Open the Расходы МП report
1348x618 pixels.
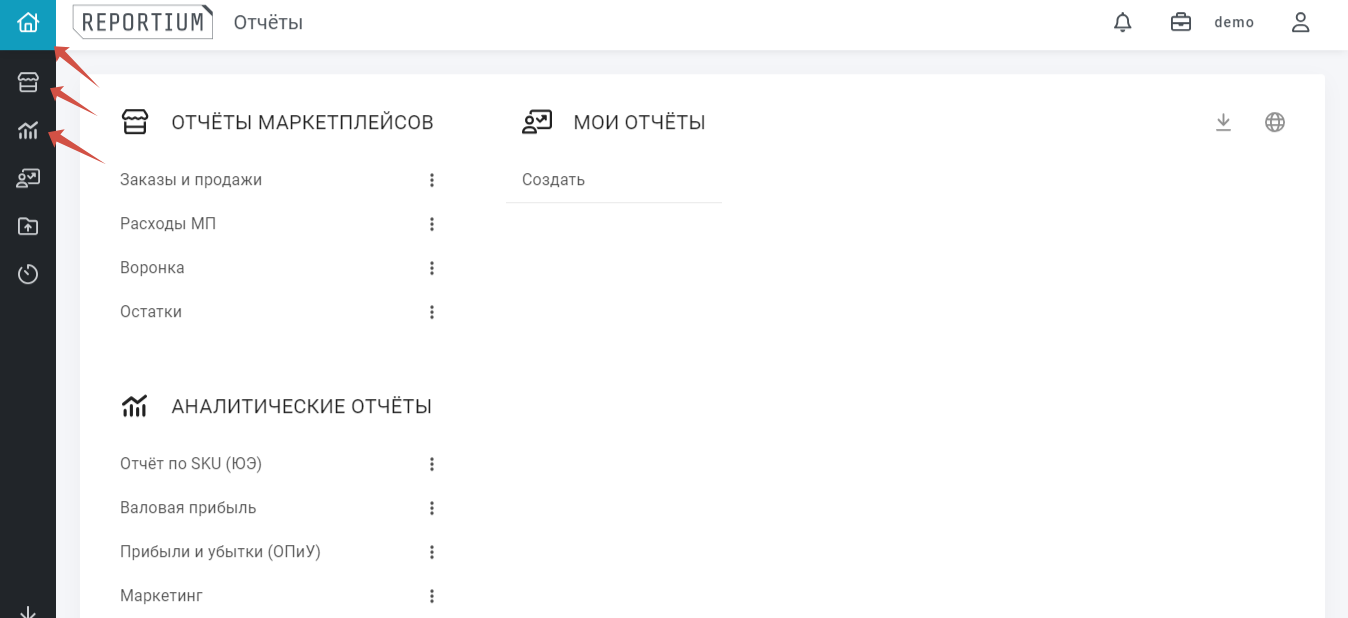168,224
